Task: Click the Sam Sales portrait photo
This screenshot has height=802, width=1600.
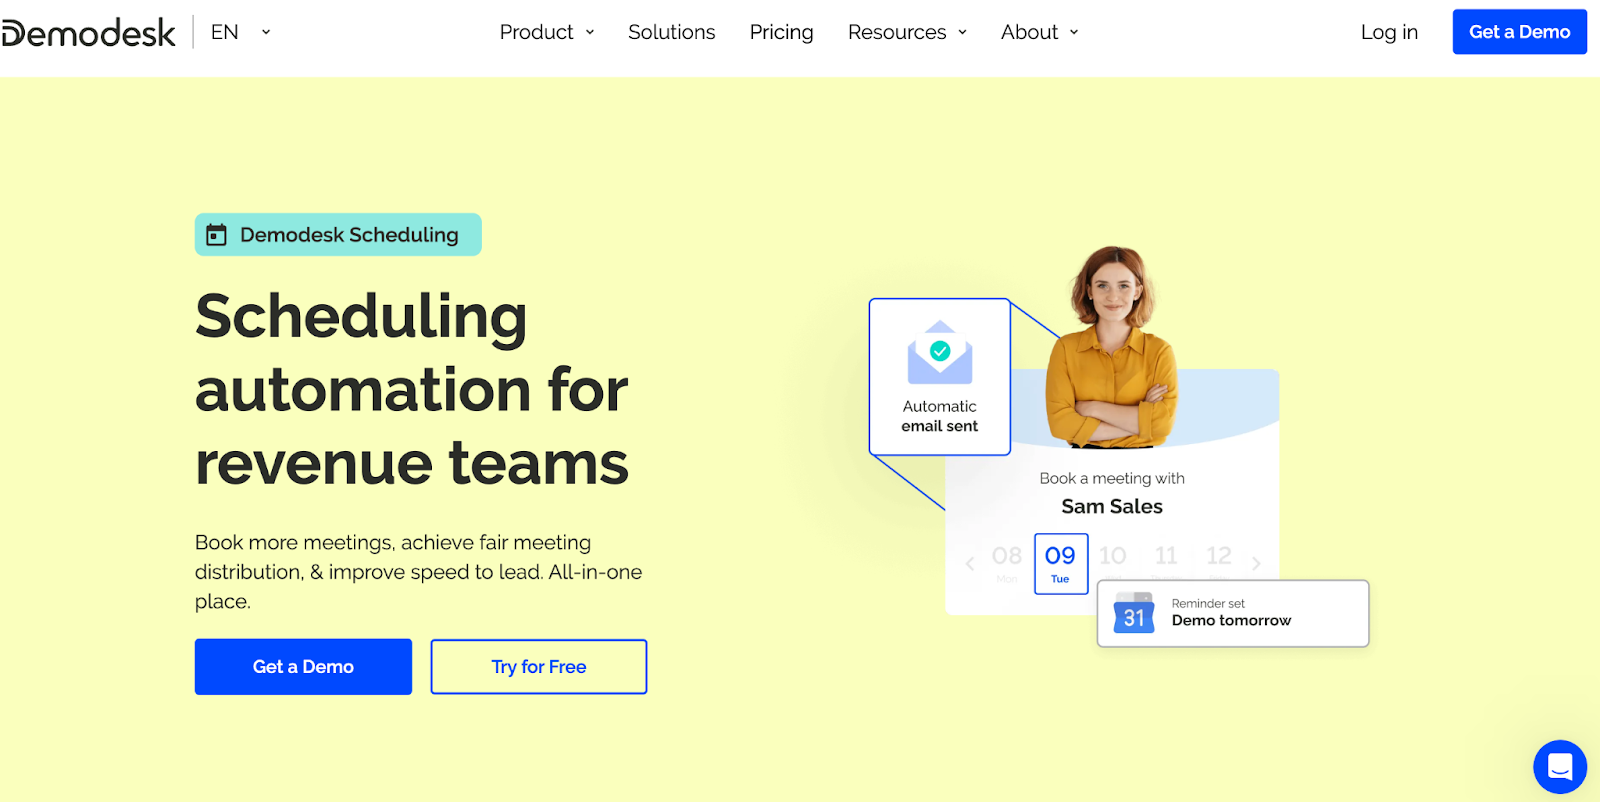Action: [1112, 346]
